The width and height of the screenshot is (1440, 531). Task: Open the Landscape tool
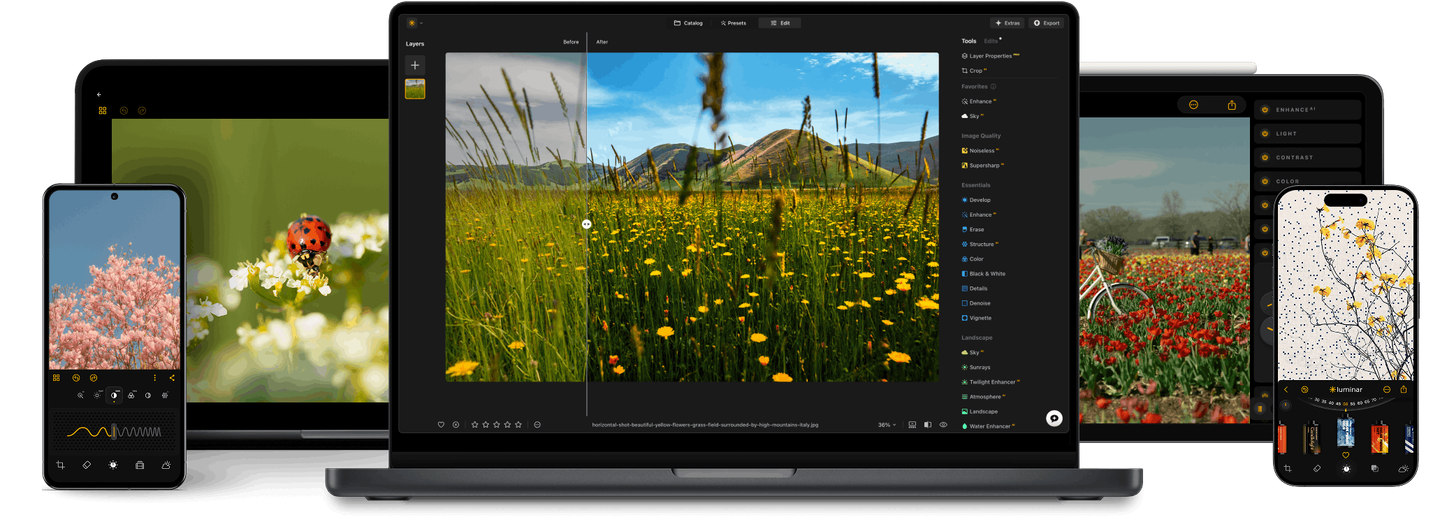pyautogui.click(x=980, y=411)
